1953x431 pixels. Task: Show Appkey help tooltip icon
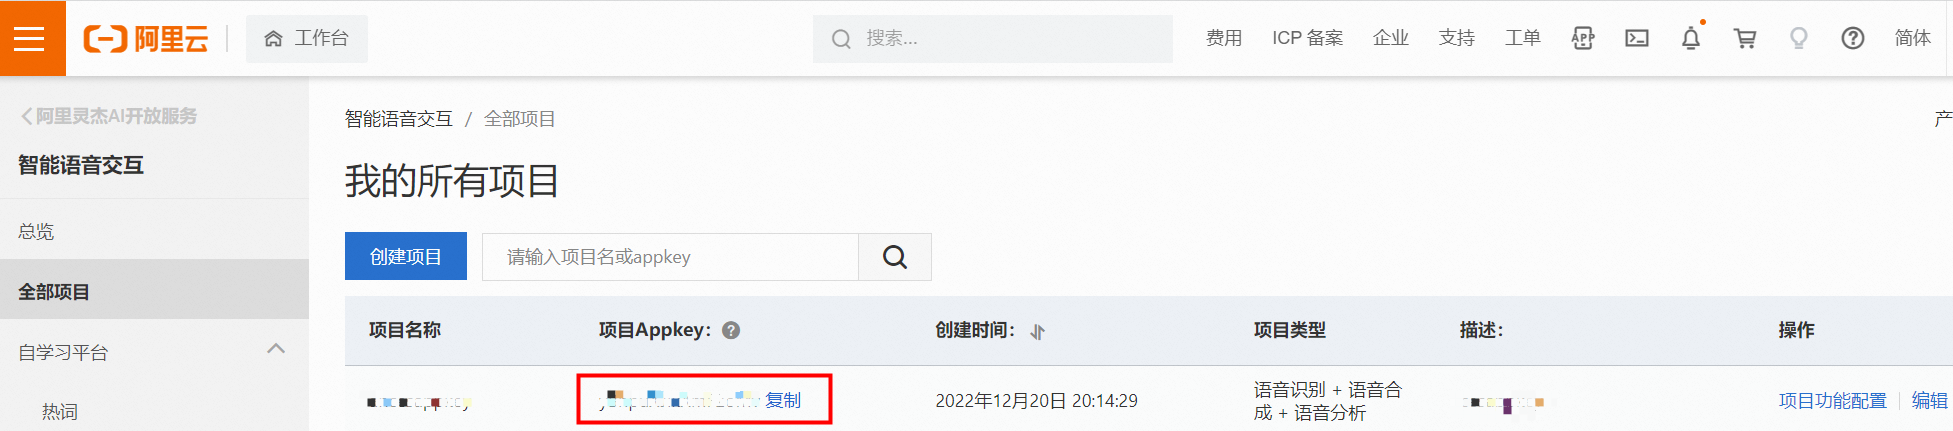coord(731,330)
